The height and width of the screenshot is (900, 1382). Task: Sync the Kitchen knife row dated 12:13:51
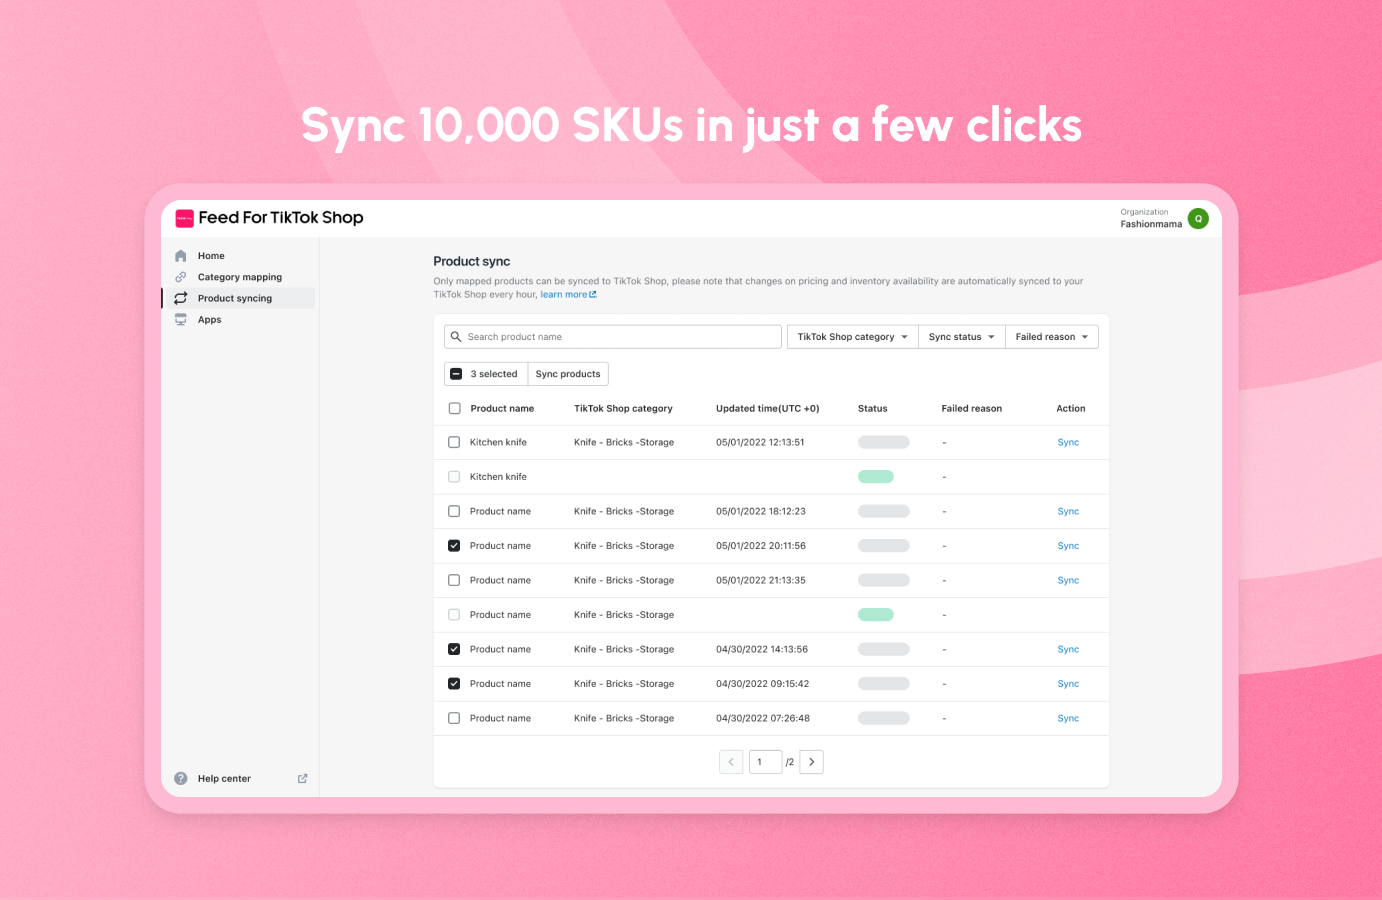(x=1068, y=442)
